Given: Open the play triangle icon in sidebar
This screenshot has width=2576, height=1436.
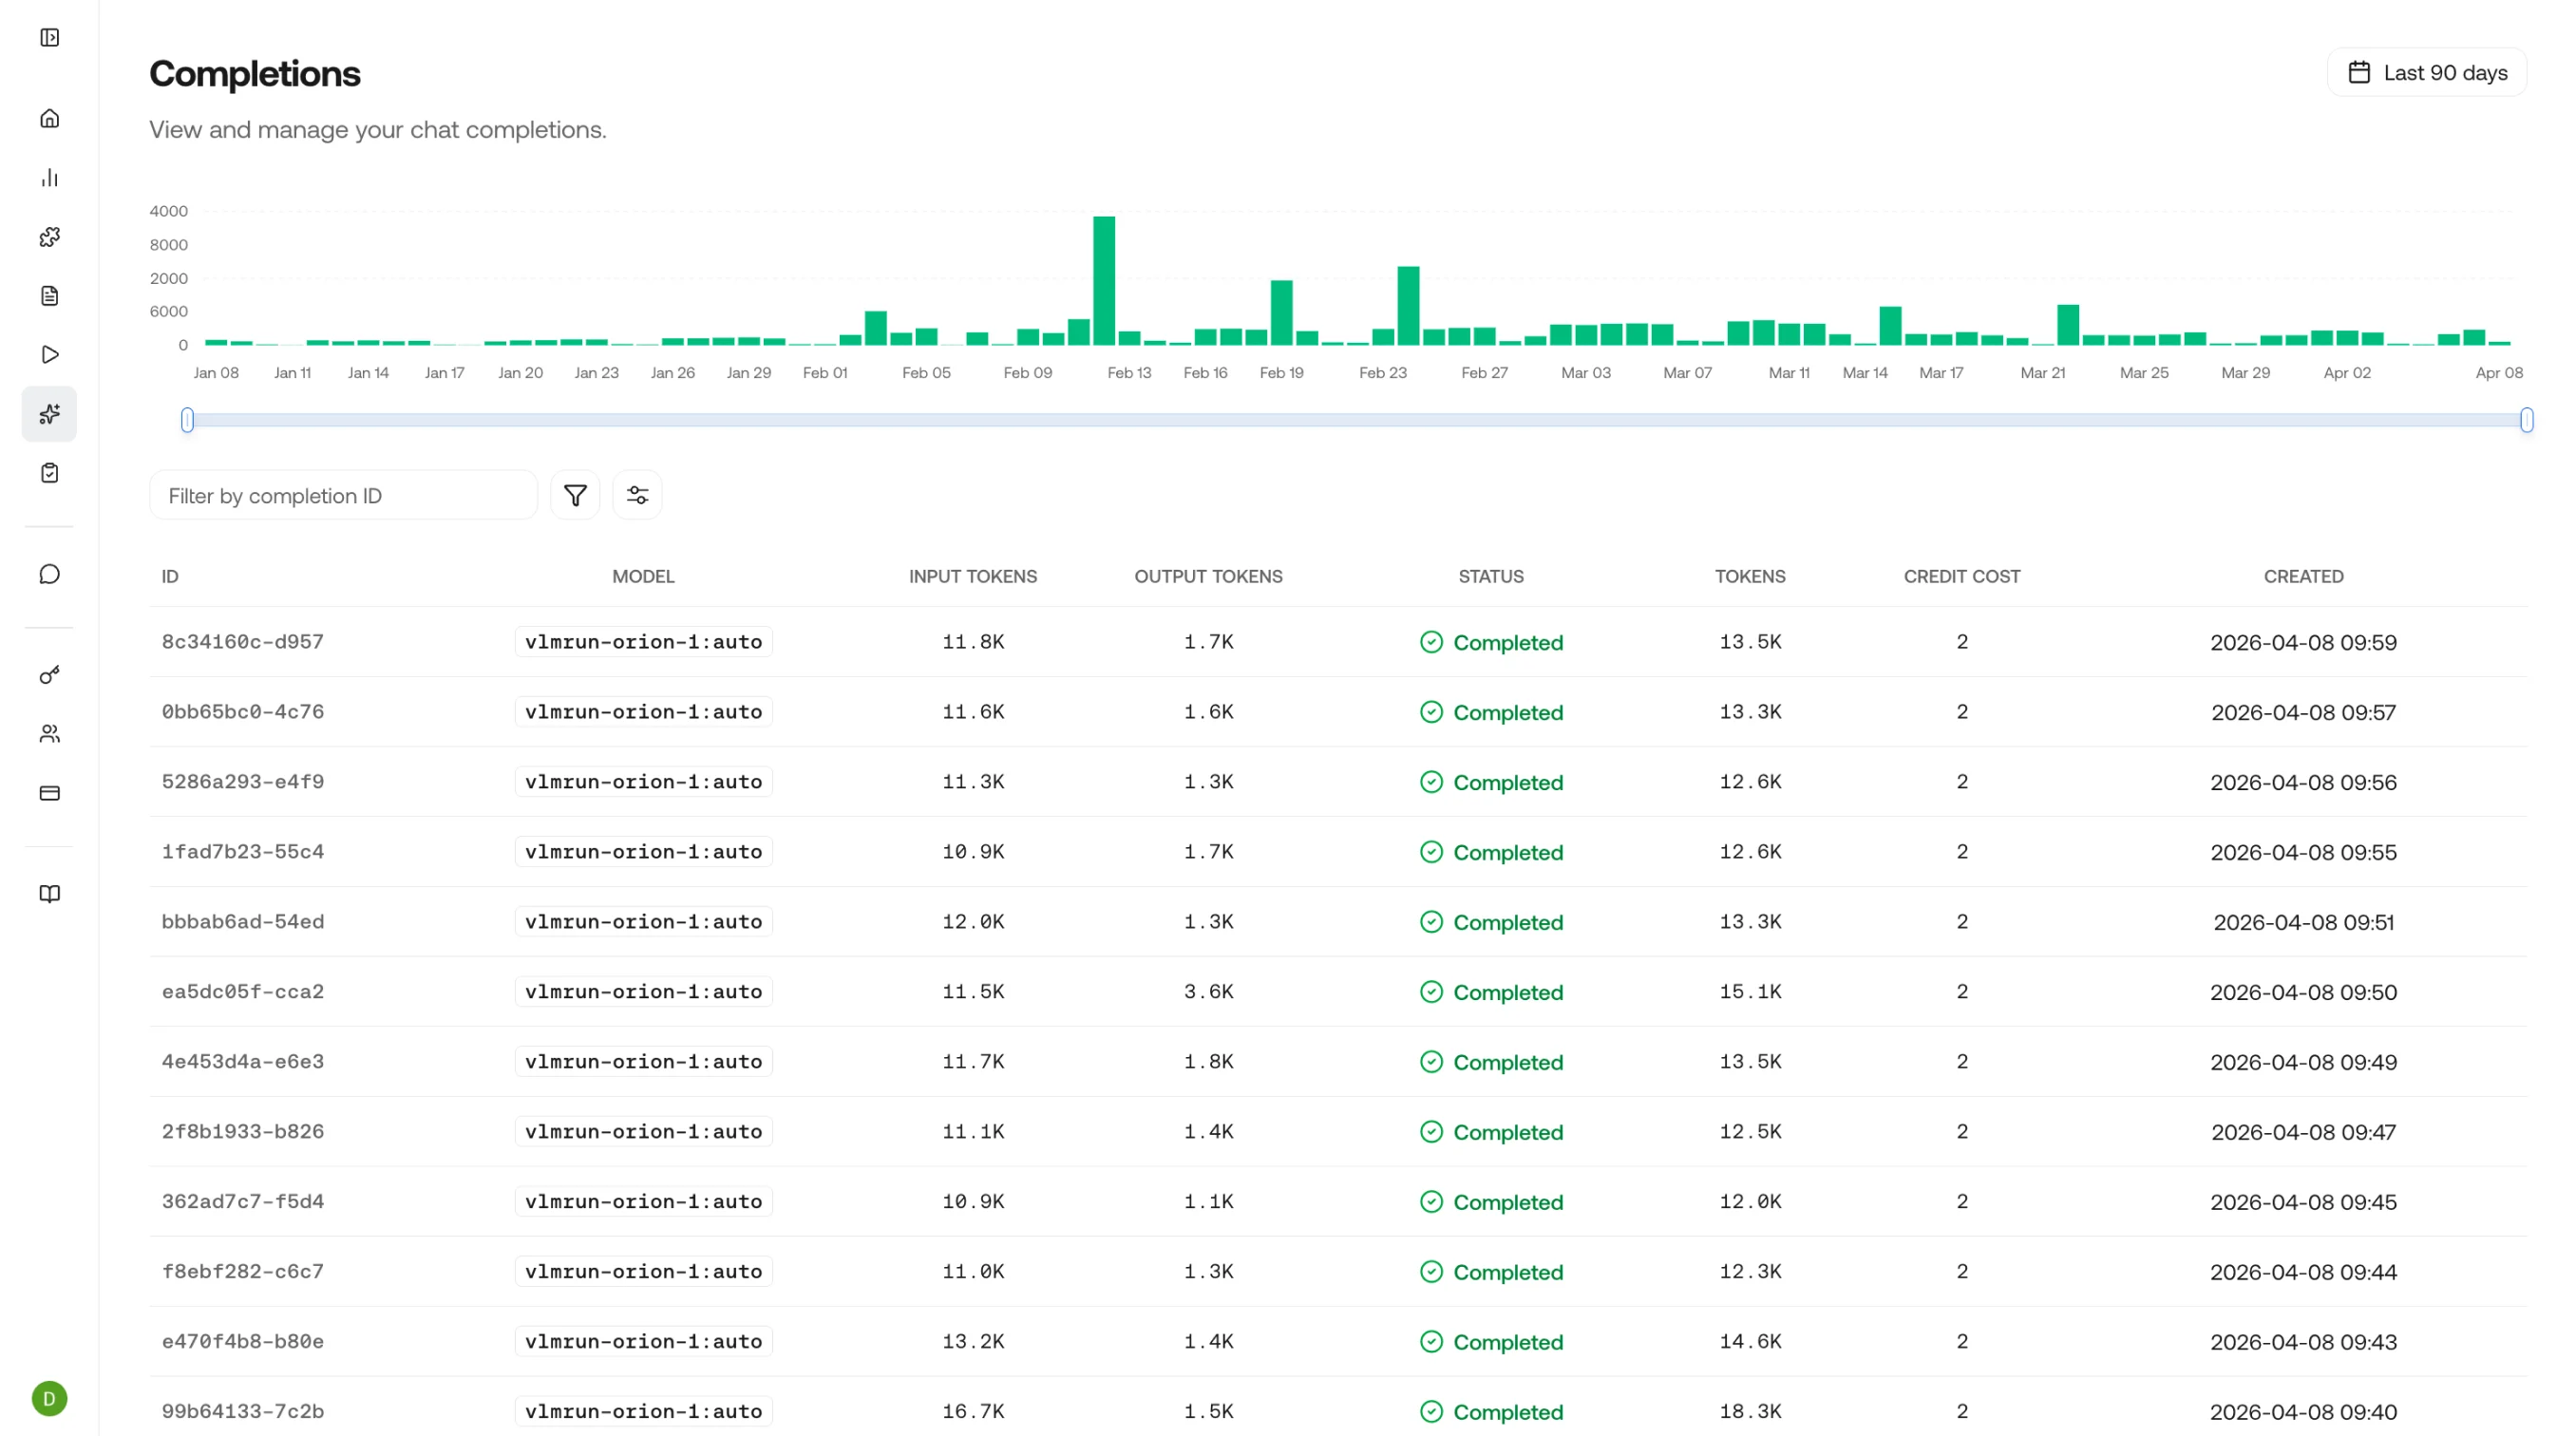Looking at the screenshot, I should 49,355.
